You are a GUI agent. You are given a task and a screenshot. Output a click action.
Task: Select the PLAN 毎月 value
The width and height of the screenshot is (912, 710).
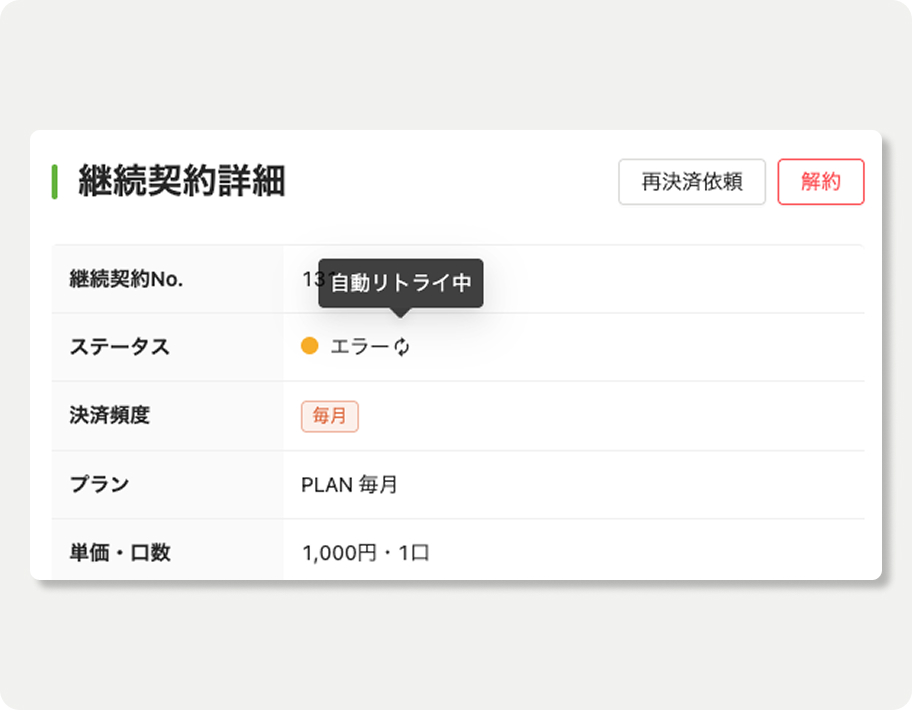pos(349,484)
